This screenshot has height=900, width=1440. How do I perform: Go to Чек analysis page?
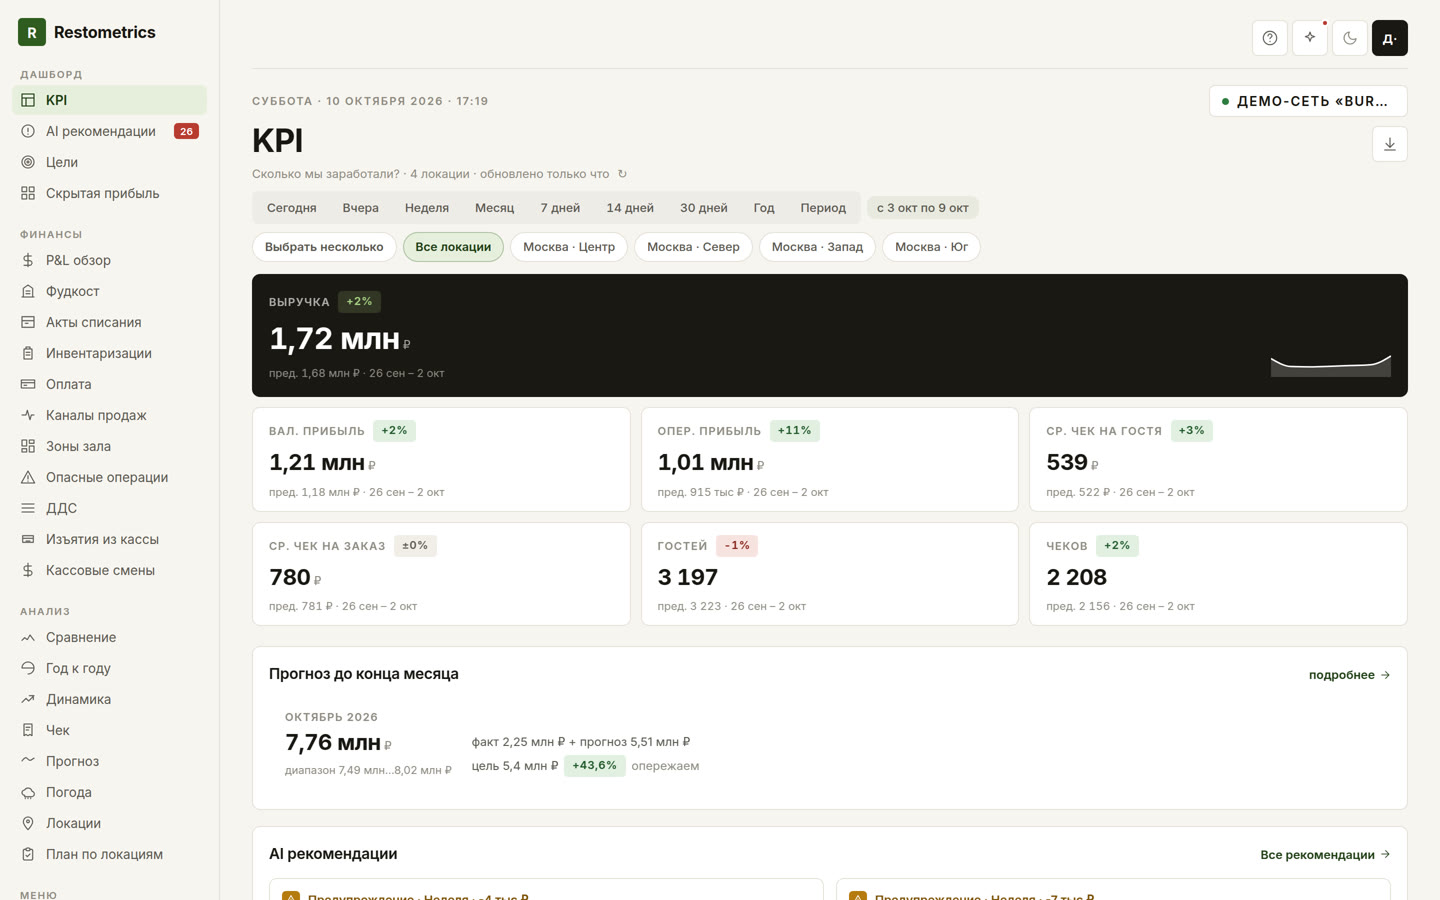109,730
